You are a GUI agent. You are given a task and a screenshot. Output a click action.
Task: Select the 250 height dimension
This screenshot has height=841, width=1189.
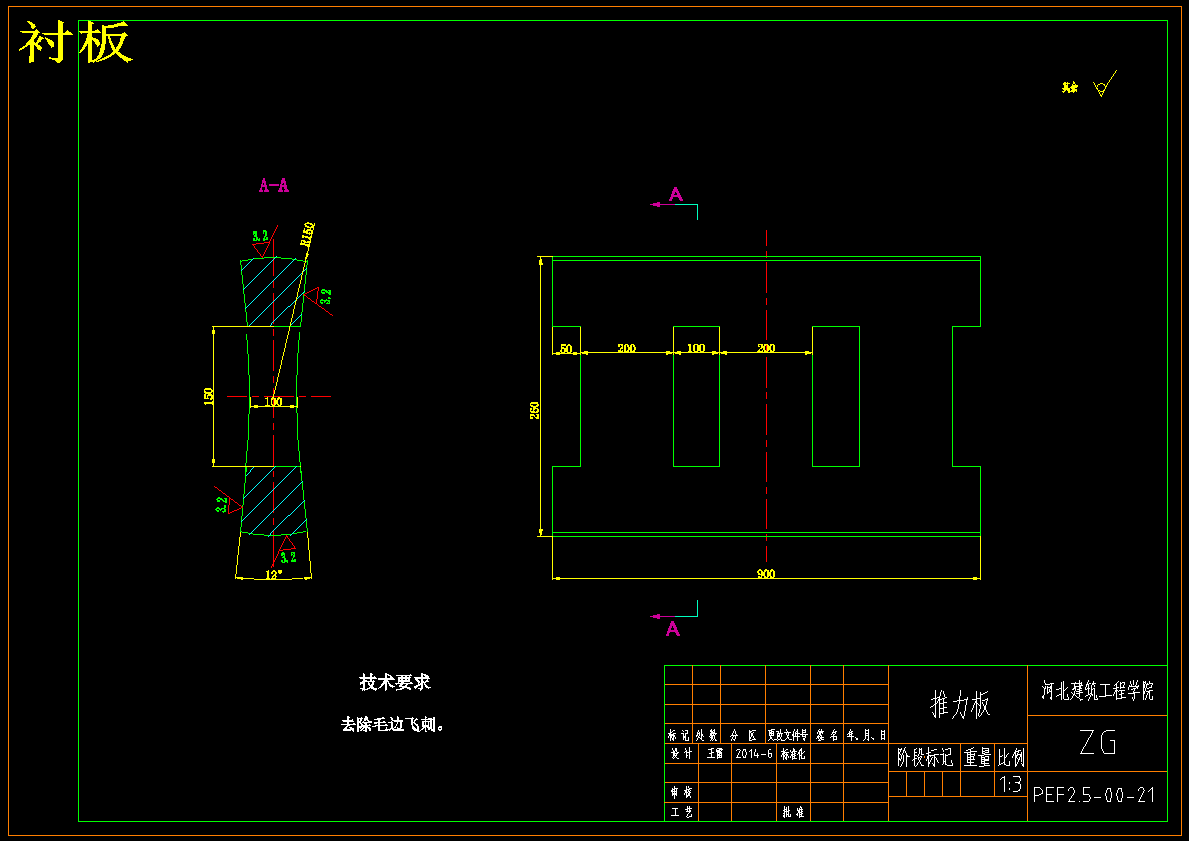tap(535, 410)
